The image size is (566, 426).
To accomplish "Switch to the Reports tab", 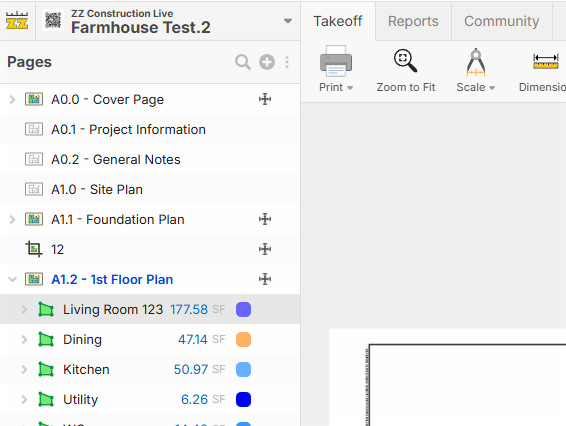I will click(413, 21).
